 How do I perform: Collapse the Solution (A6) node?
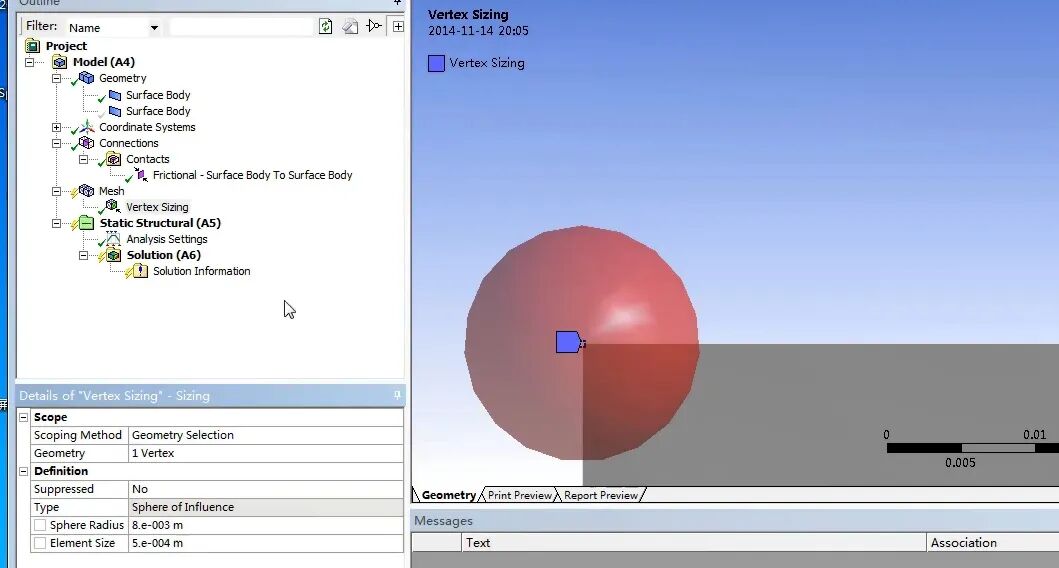84,255
